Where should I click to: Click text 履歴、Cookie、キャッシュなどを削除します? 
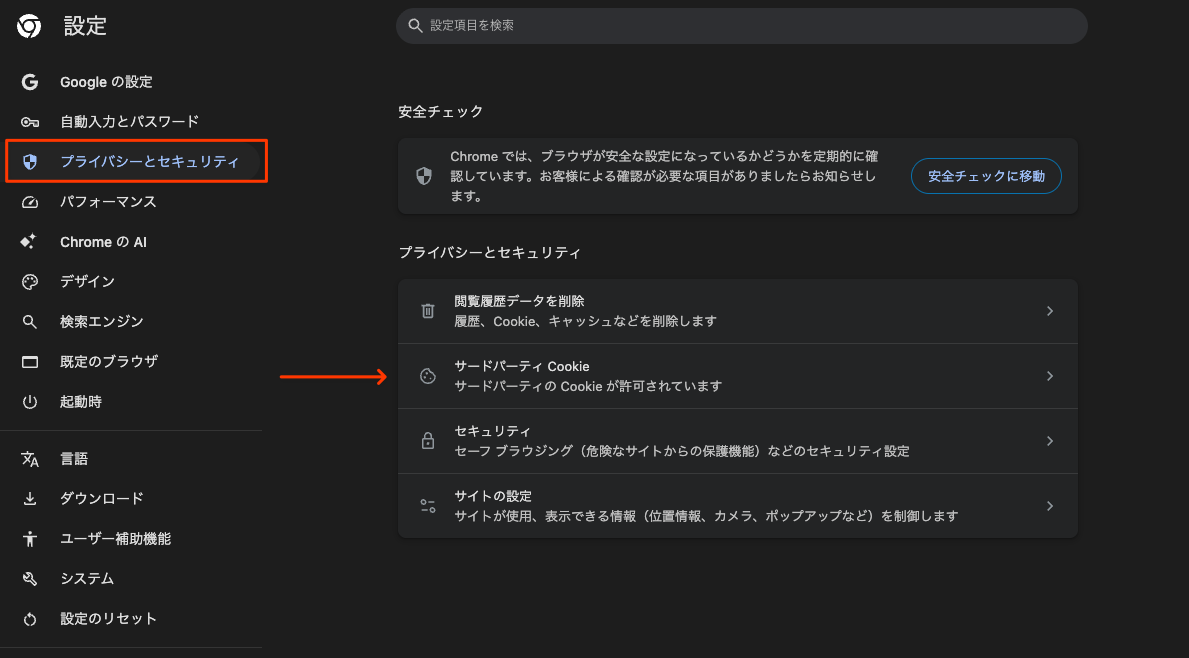(x=585, y=321)
